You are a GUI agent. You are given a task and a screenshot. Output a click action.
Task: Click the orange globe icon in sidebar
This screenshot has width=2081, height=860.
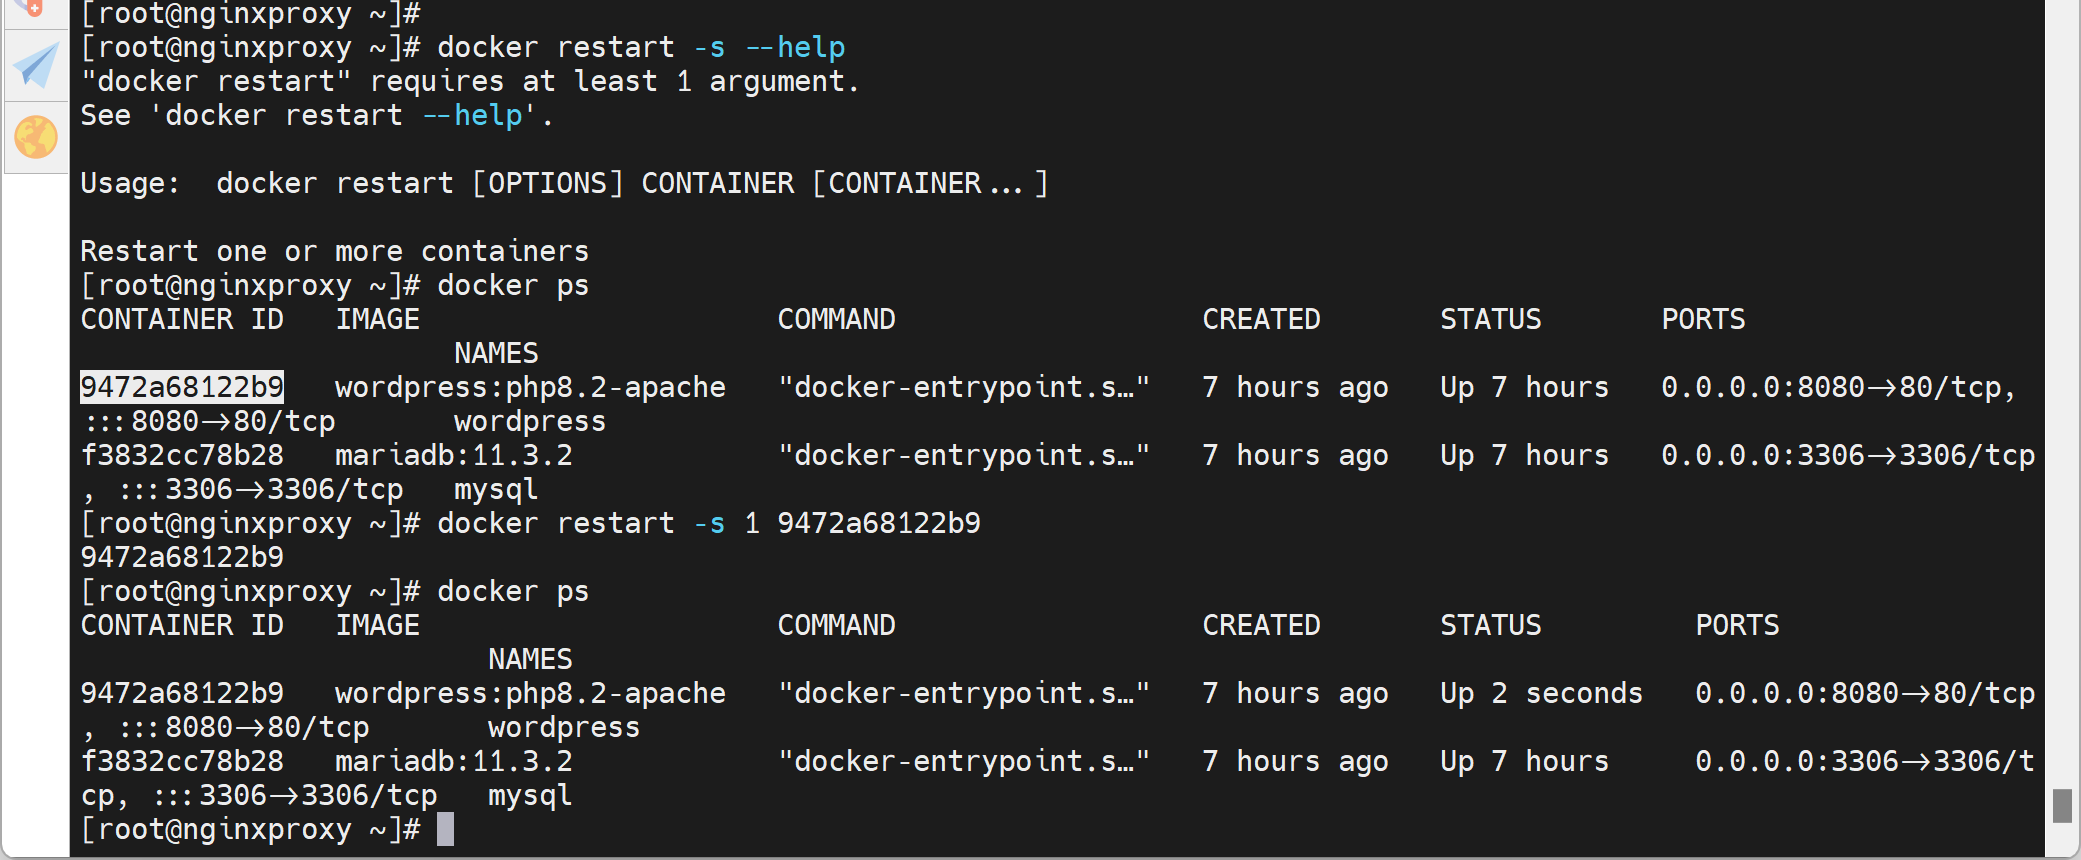(x=36, y=137)
